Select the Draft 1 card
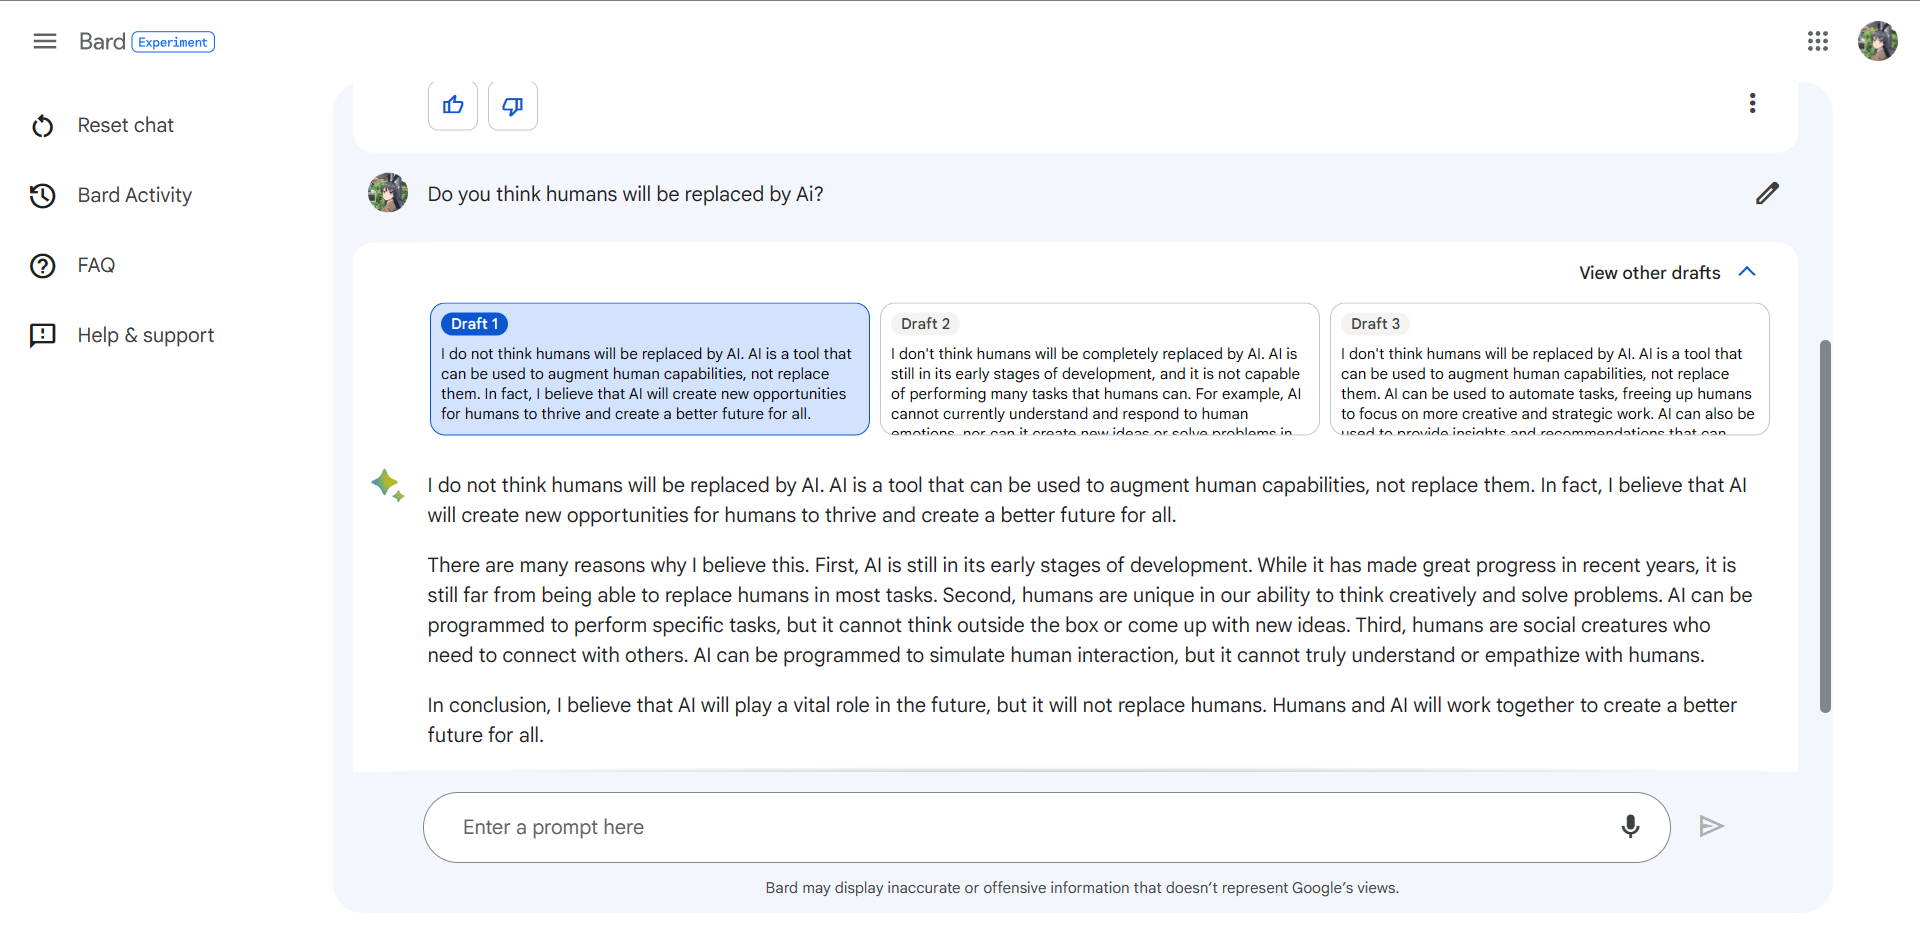Screen dimensions: 1920x942 (650, 369)
